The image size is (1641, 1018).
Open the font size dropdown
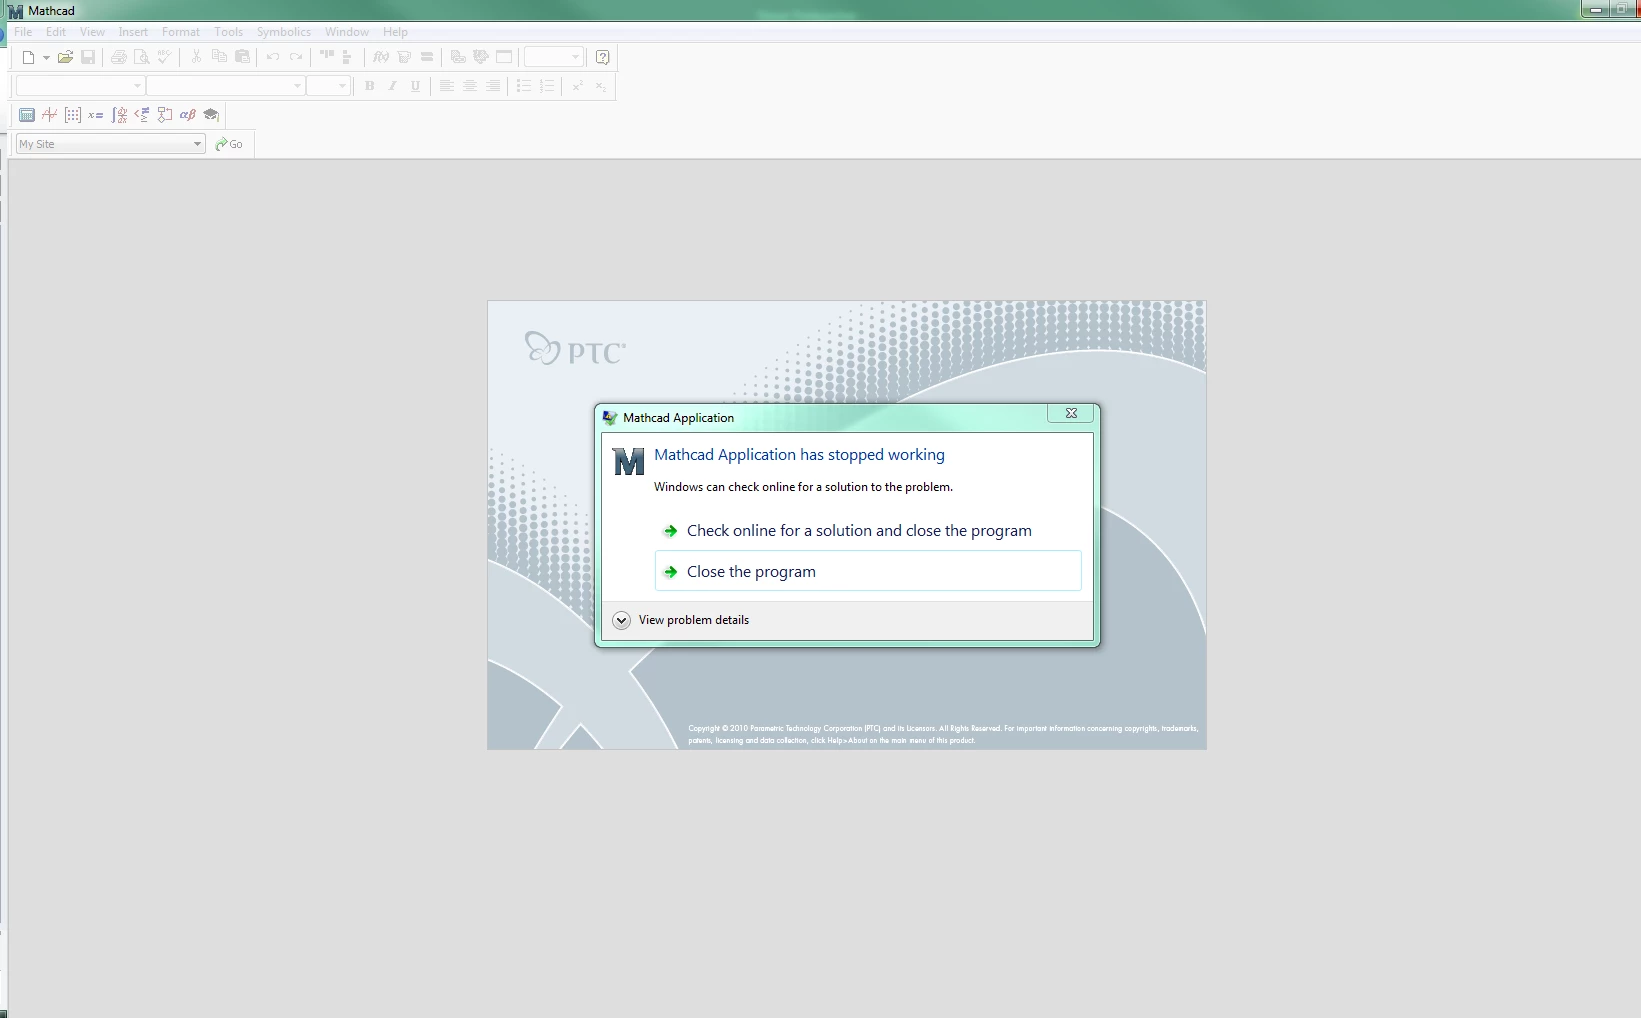coord(342,86)
